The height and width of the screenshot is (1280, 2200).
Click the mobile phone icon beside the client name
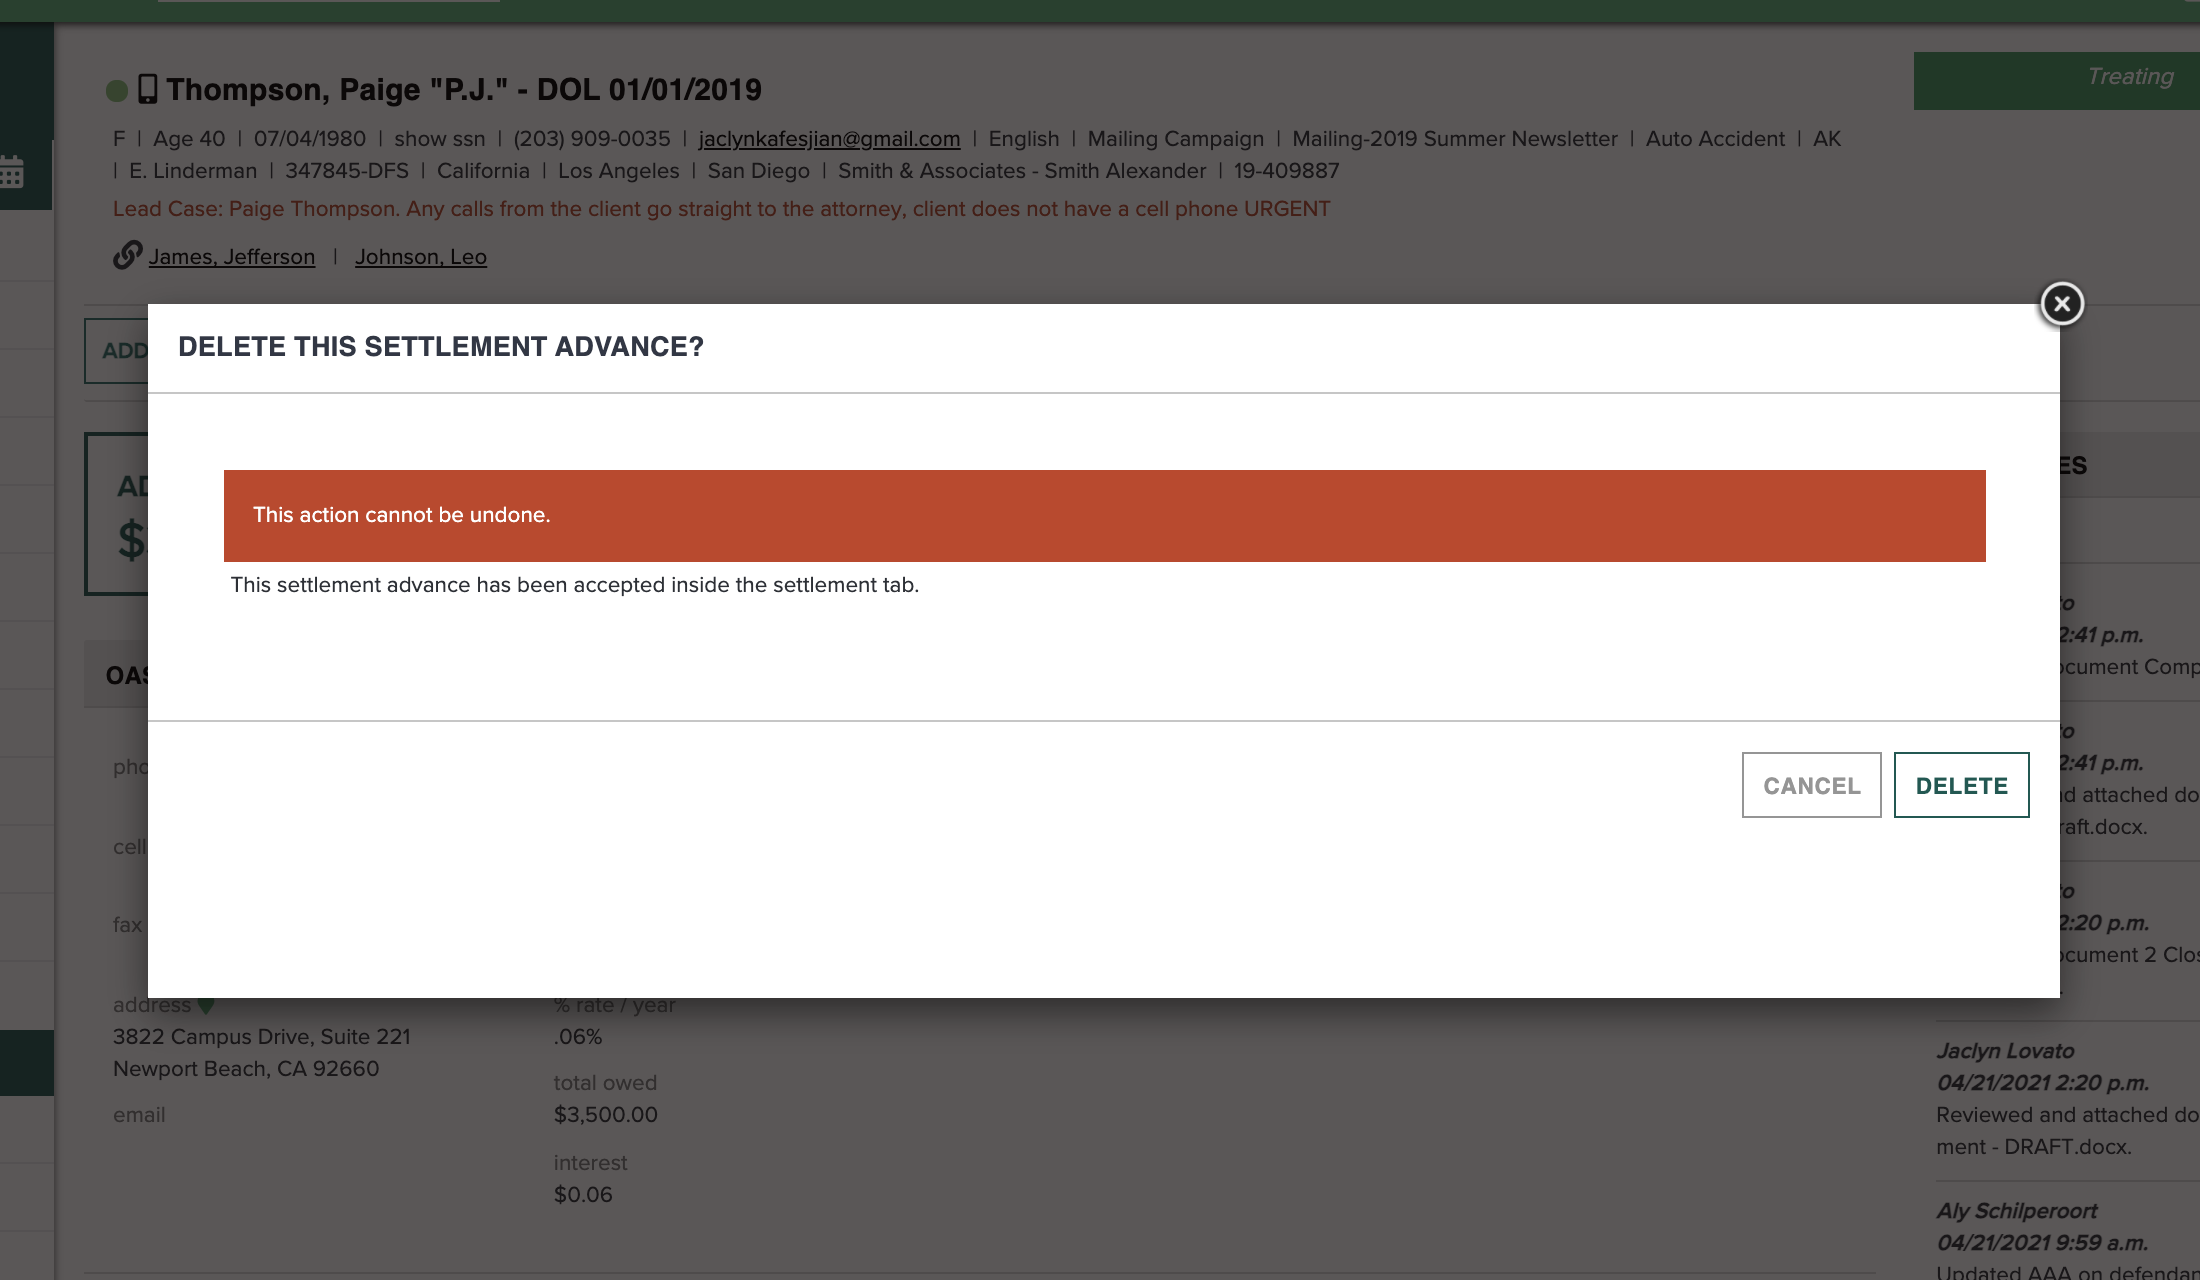pyautogui.click(x=148, y=88)
